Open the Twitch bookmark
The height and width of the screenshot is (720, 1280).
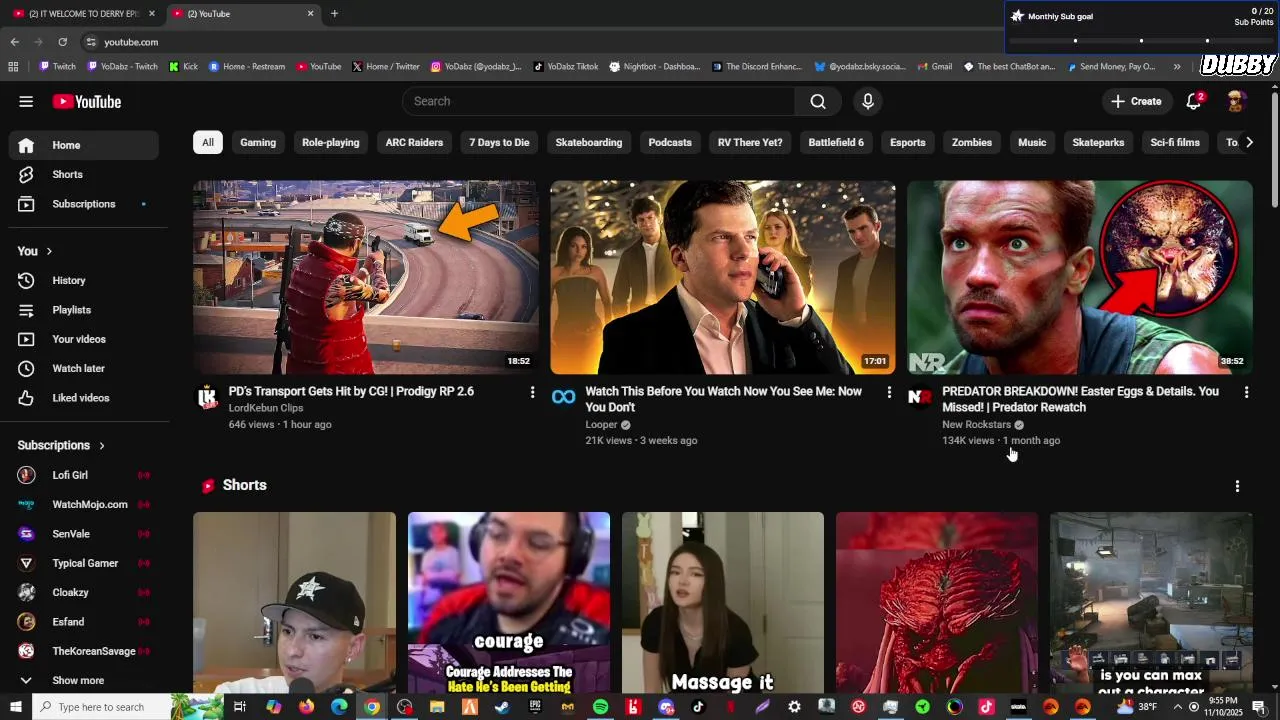(57, 67)
